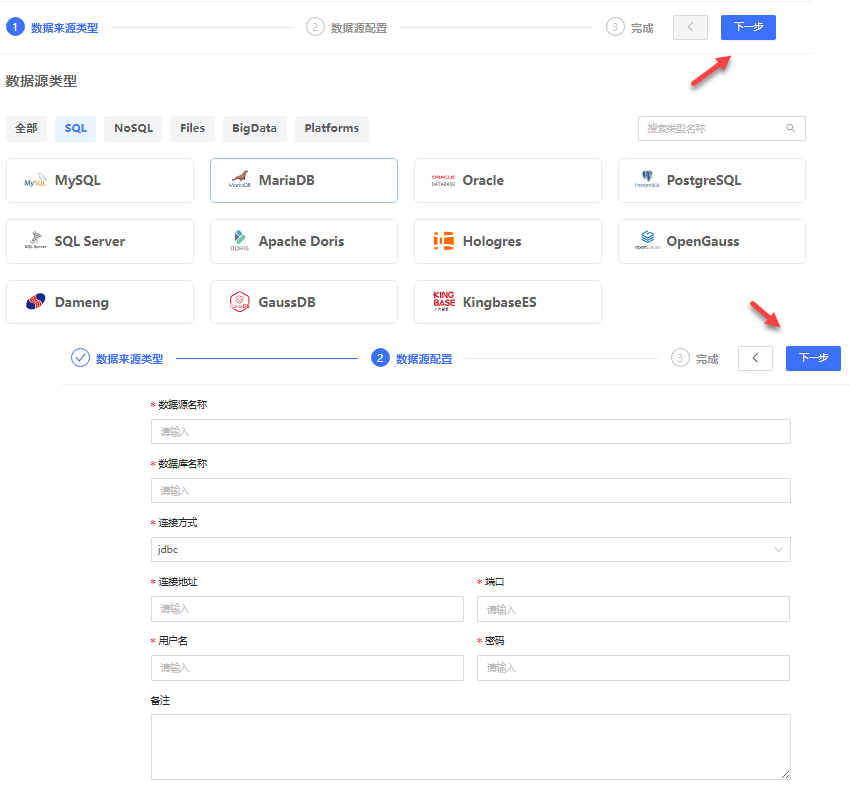850x805 pixels.
Task: Switch to the Platforms tab
Action: 332,128
